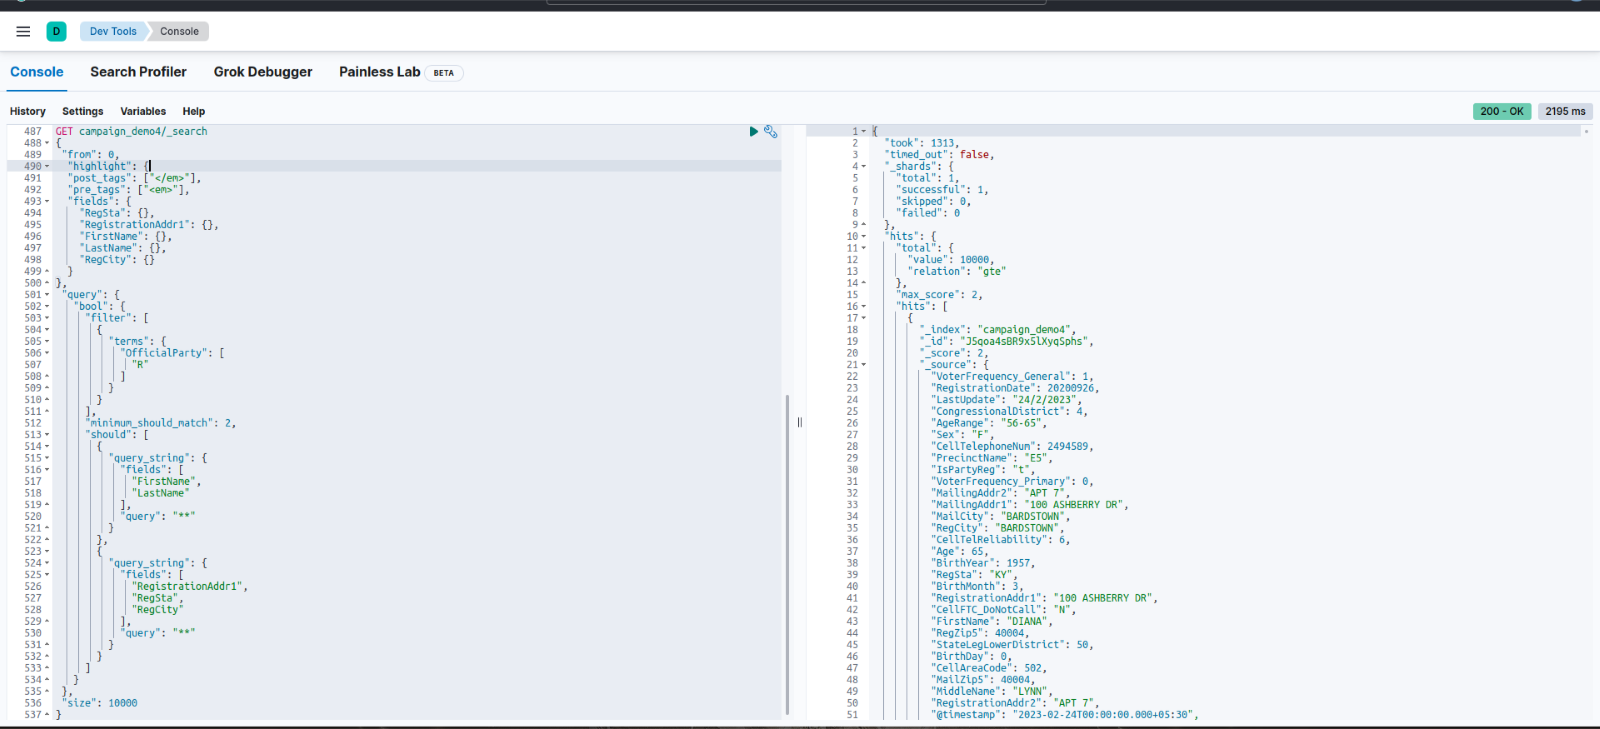Click the 200 - OK status badge

pyautogui.click(x=1502, y=111)
